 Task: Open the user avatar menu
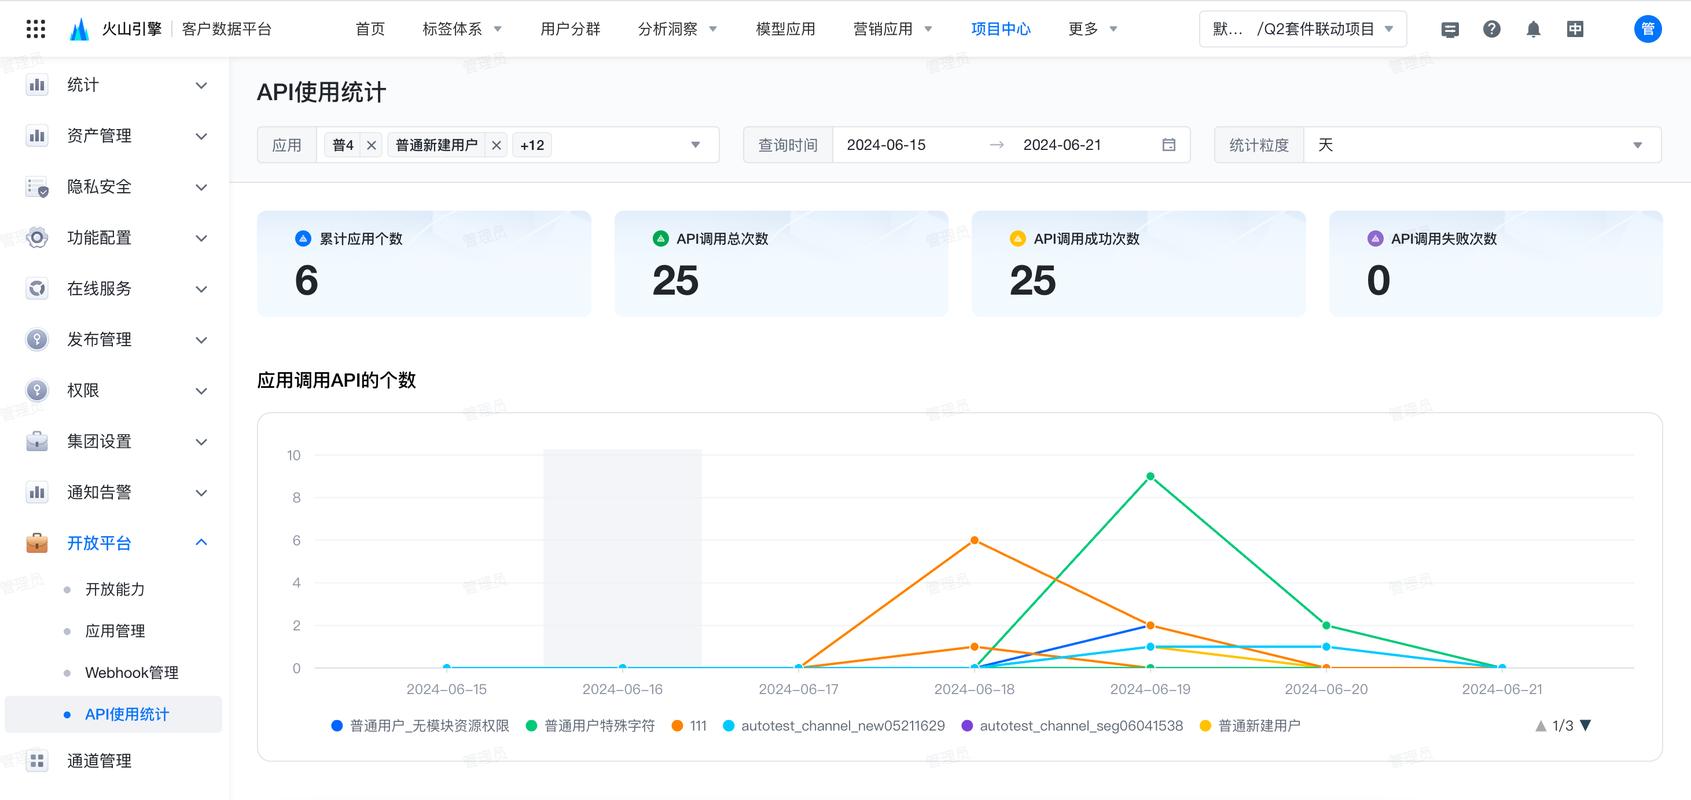pos(1648,29)
